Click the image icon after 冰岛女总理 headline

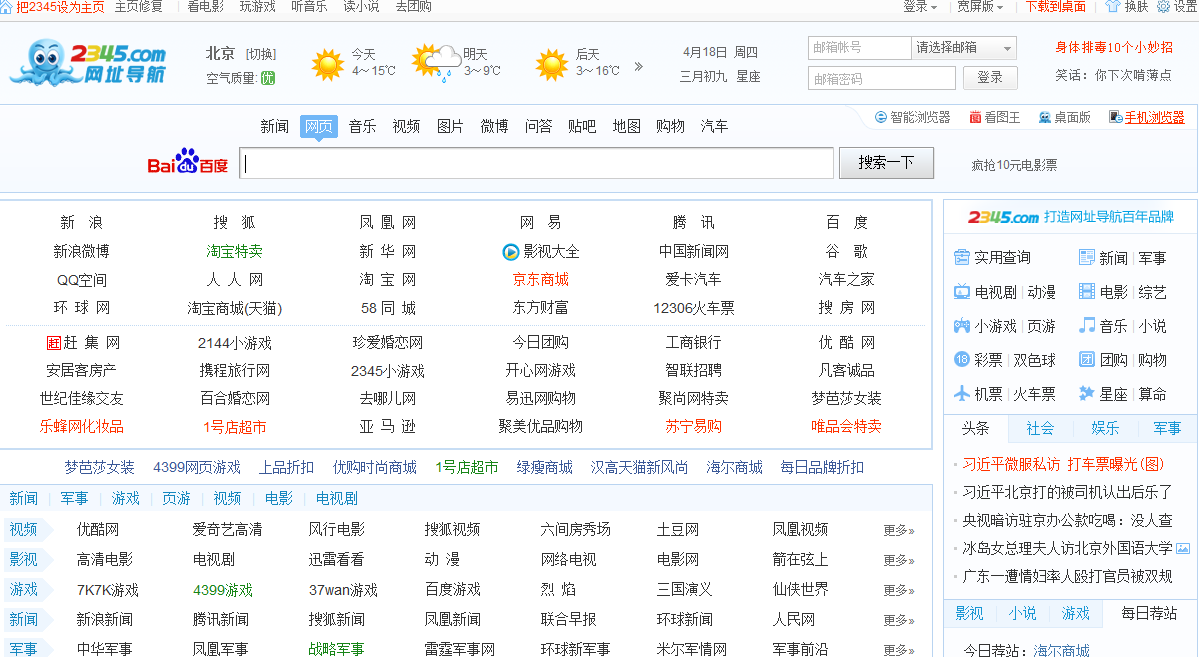[1183, 548]
